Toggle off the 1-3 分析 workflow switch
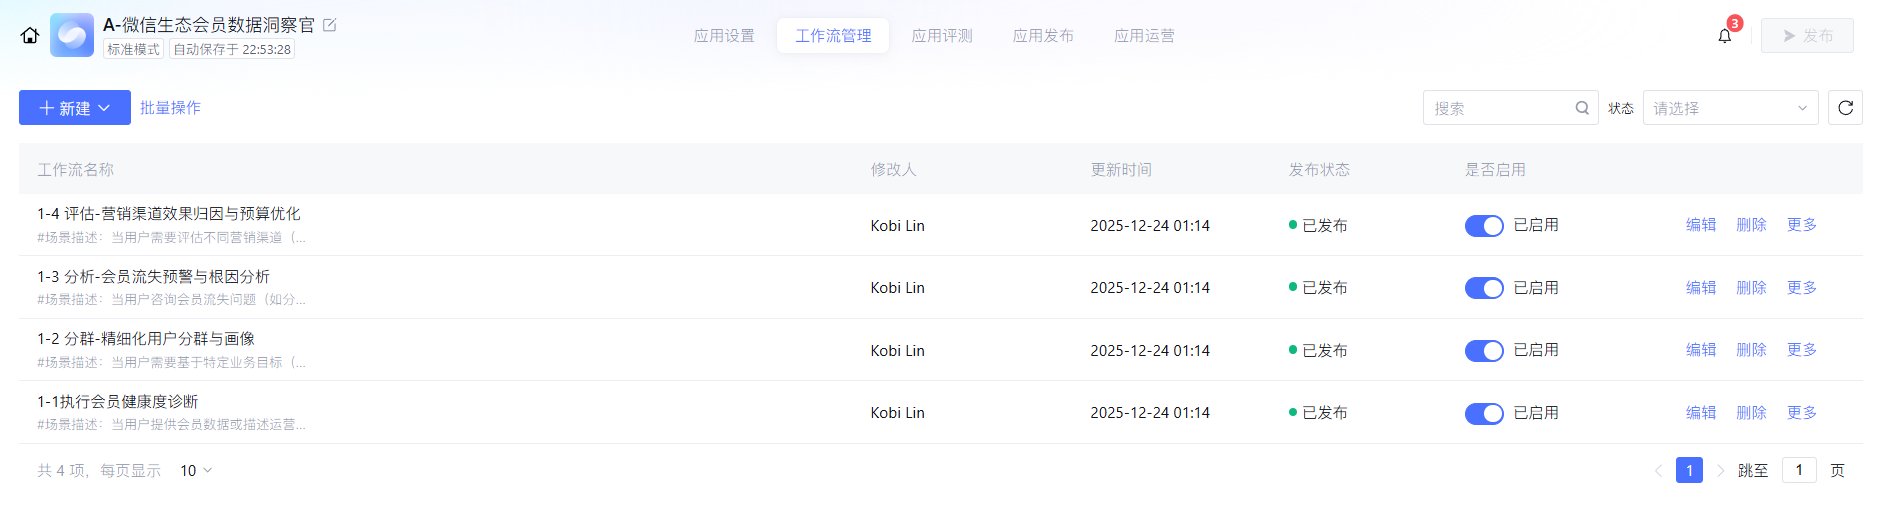 1484,288
